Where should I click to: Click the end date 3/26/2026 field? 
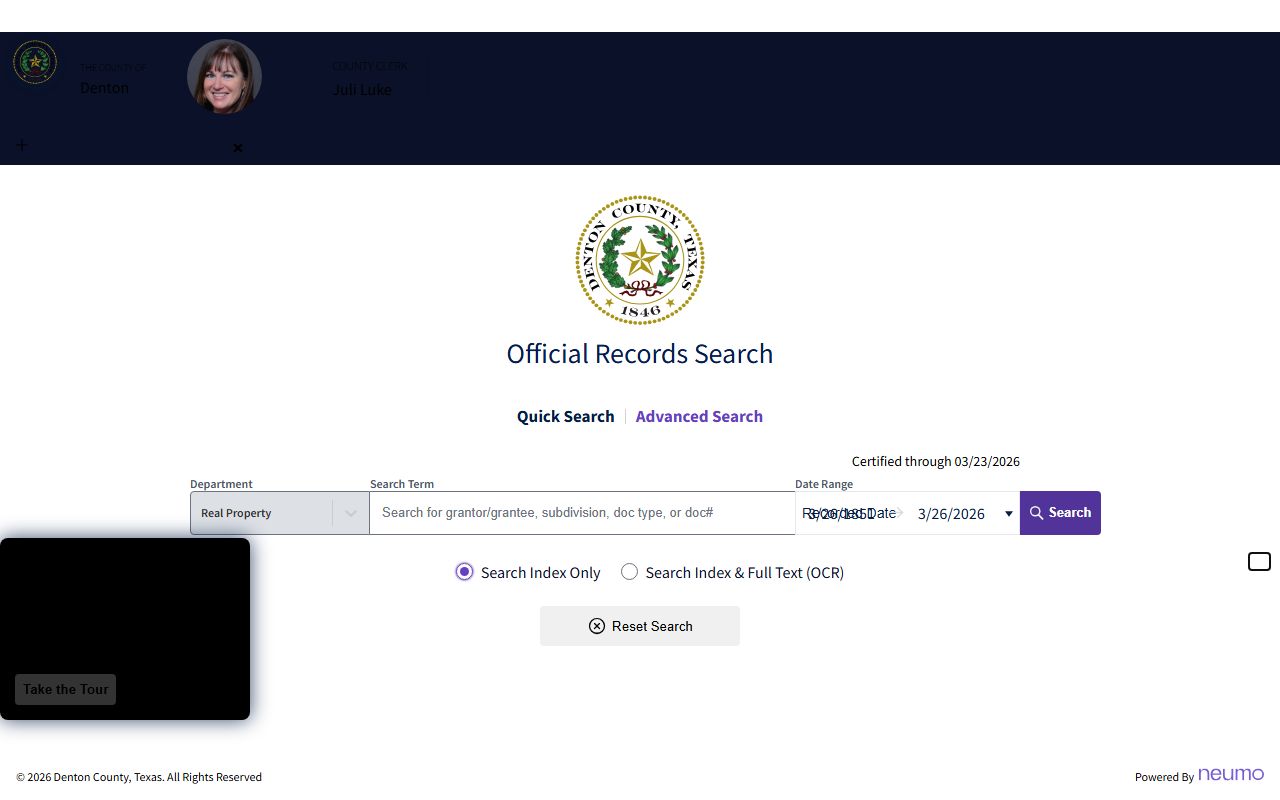pyautogui.click(x=951, y=514)
